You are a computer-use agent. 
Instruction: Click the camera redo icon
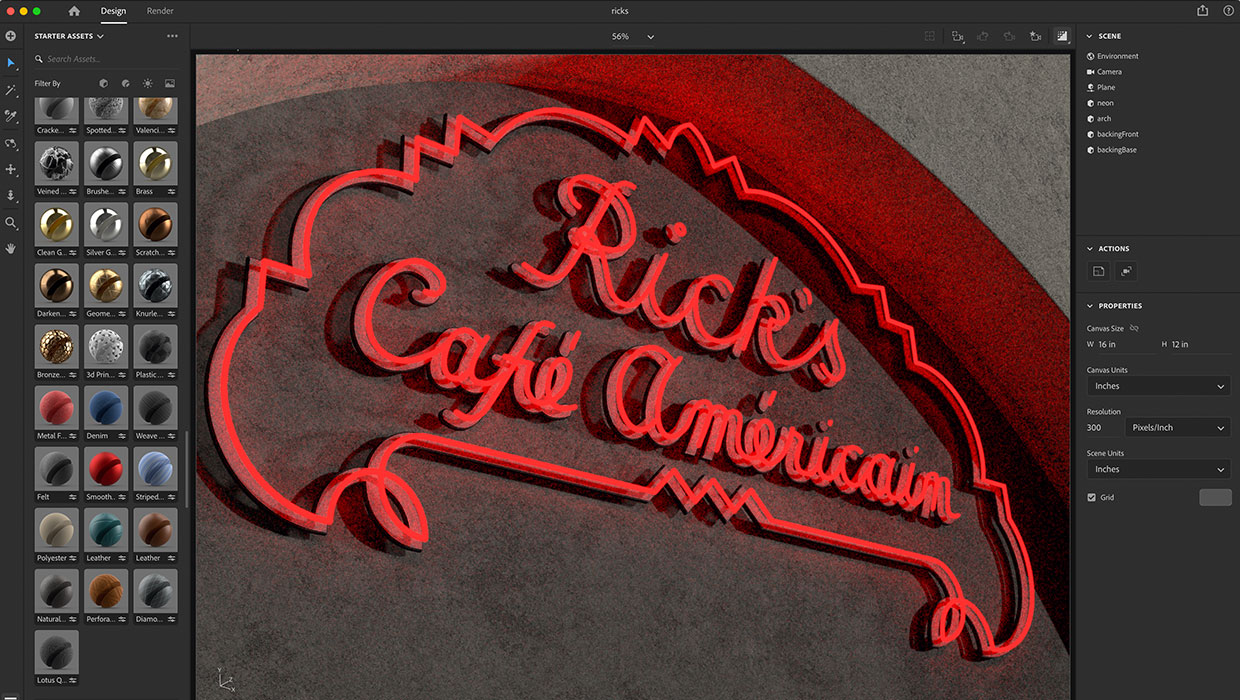[1009, 36]
